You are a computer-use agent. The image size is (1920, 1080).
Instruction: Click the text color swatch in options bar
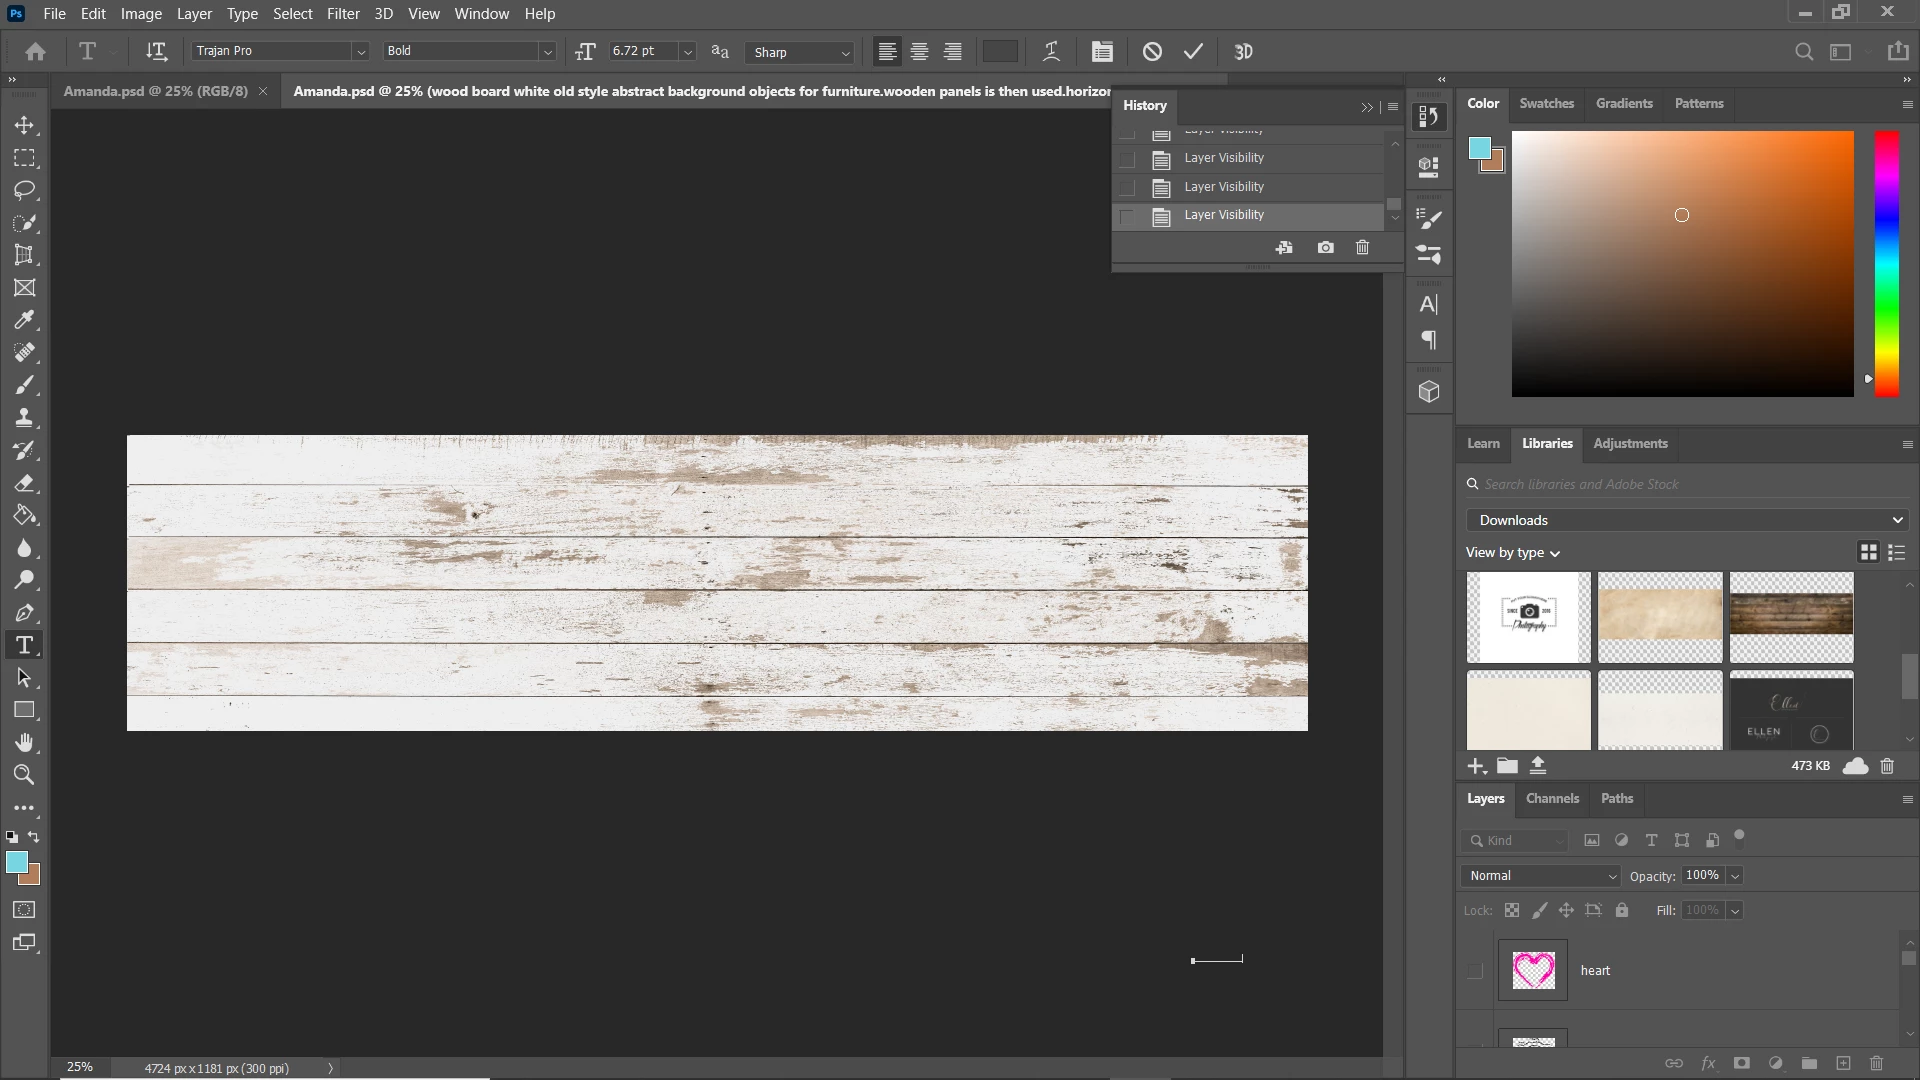(x=1000, y=52)
